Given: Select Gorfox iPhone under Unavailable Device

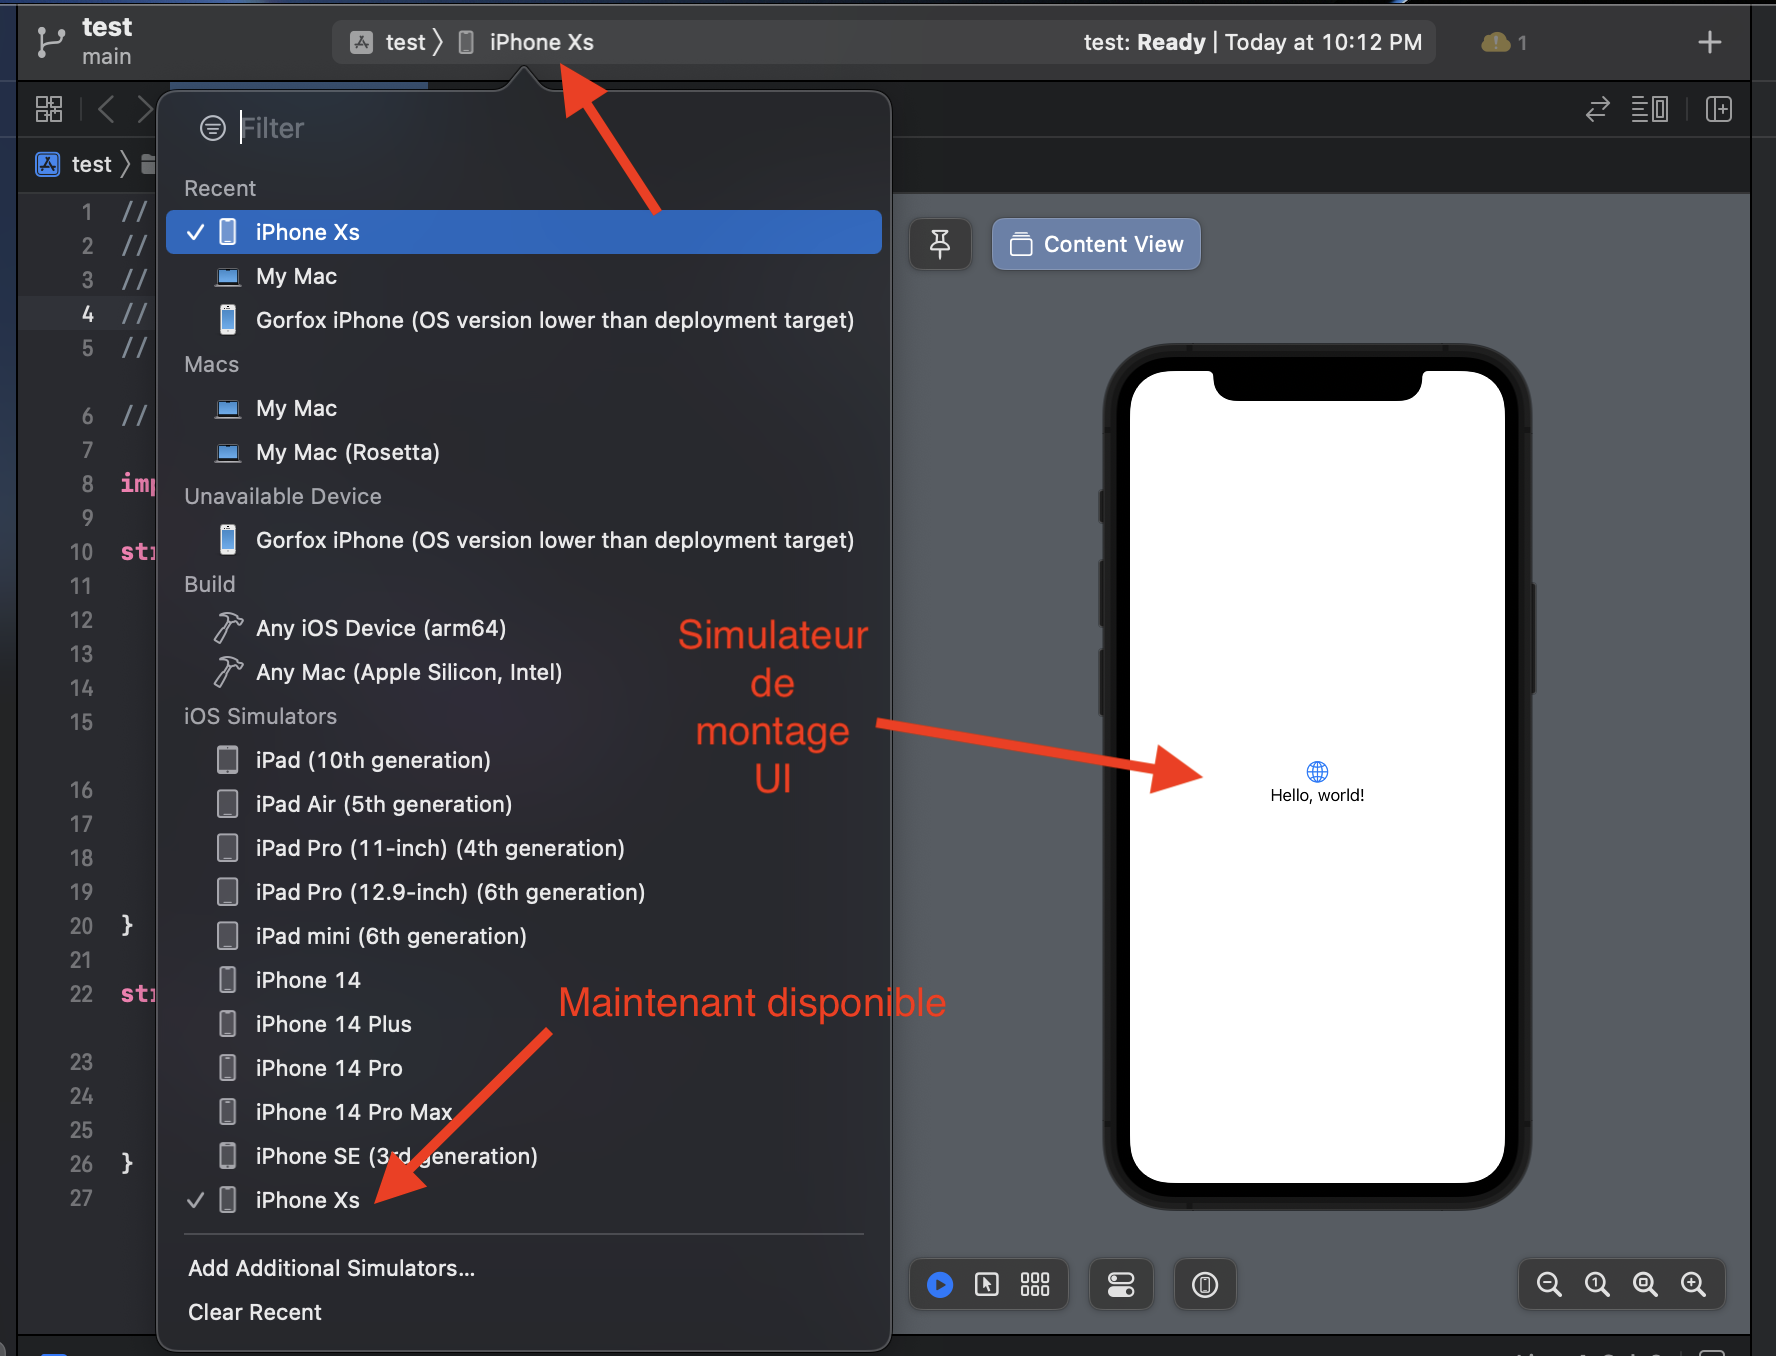Looking at the screenshot, I should 524,540.
